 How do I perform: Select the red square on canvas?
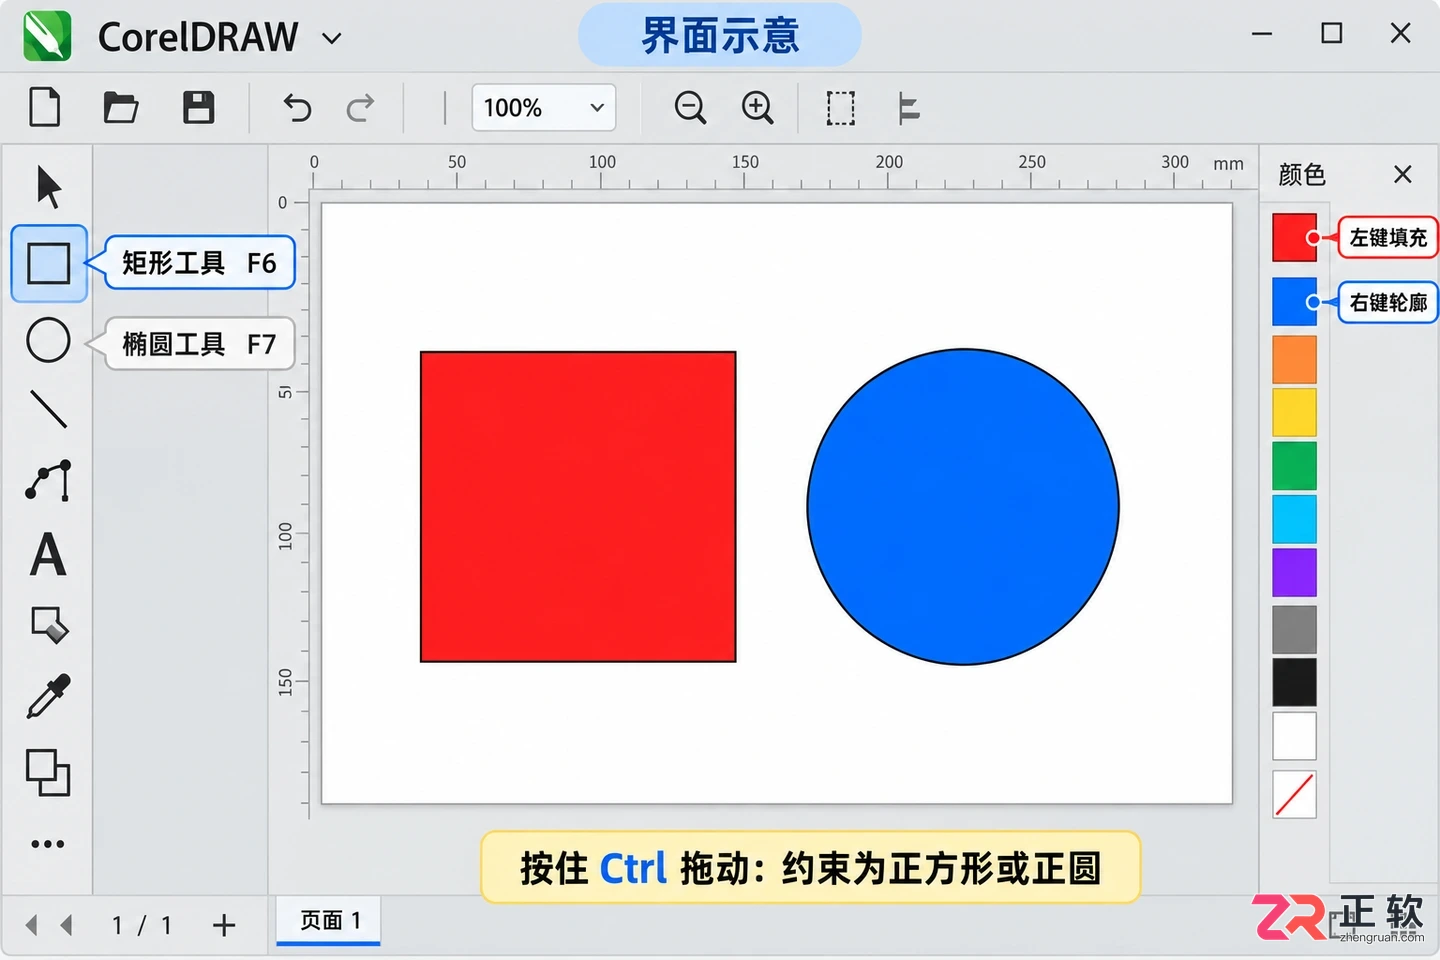[578, 506]
